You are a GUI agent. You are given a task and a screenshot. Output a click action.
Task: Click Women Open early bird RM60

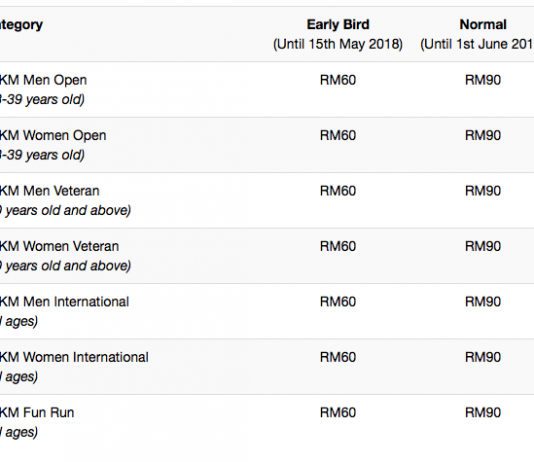[x=338, y=136]
